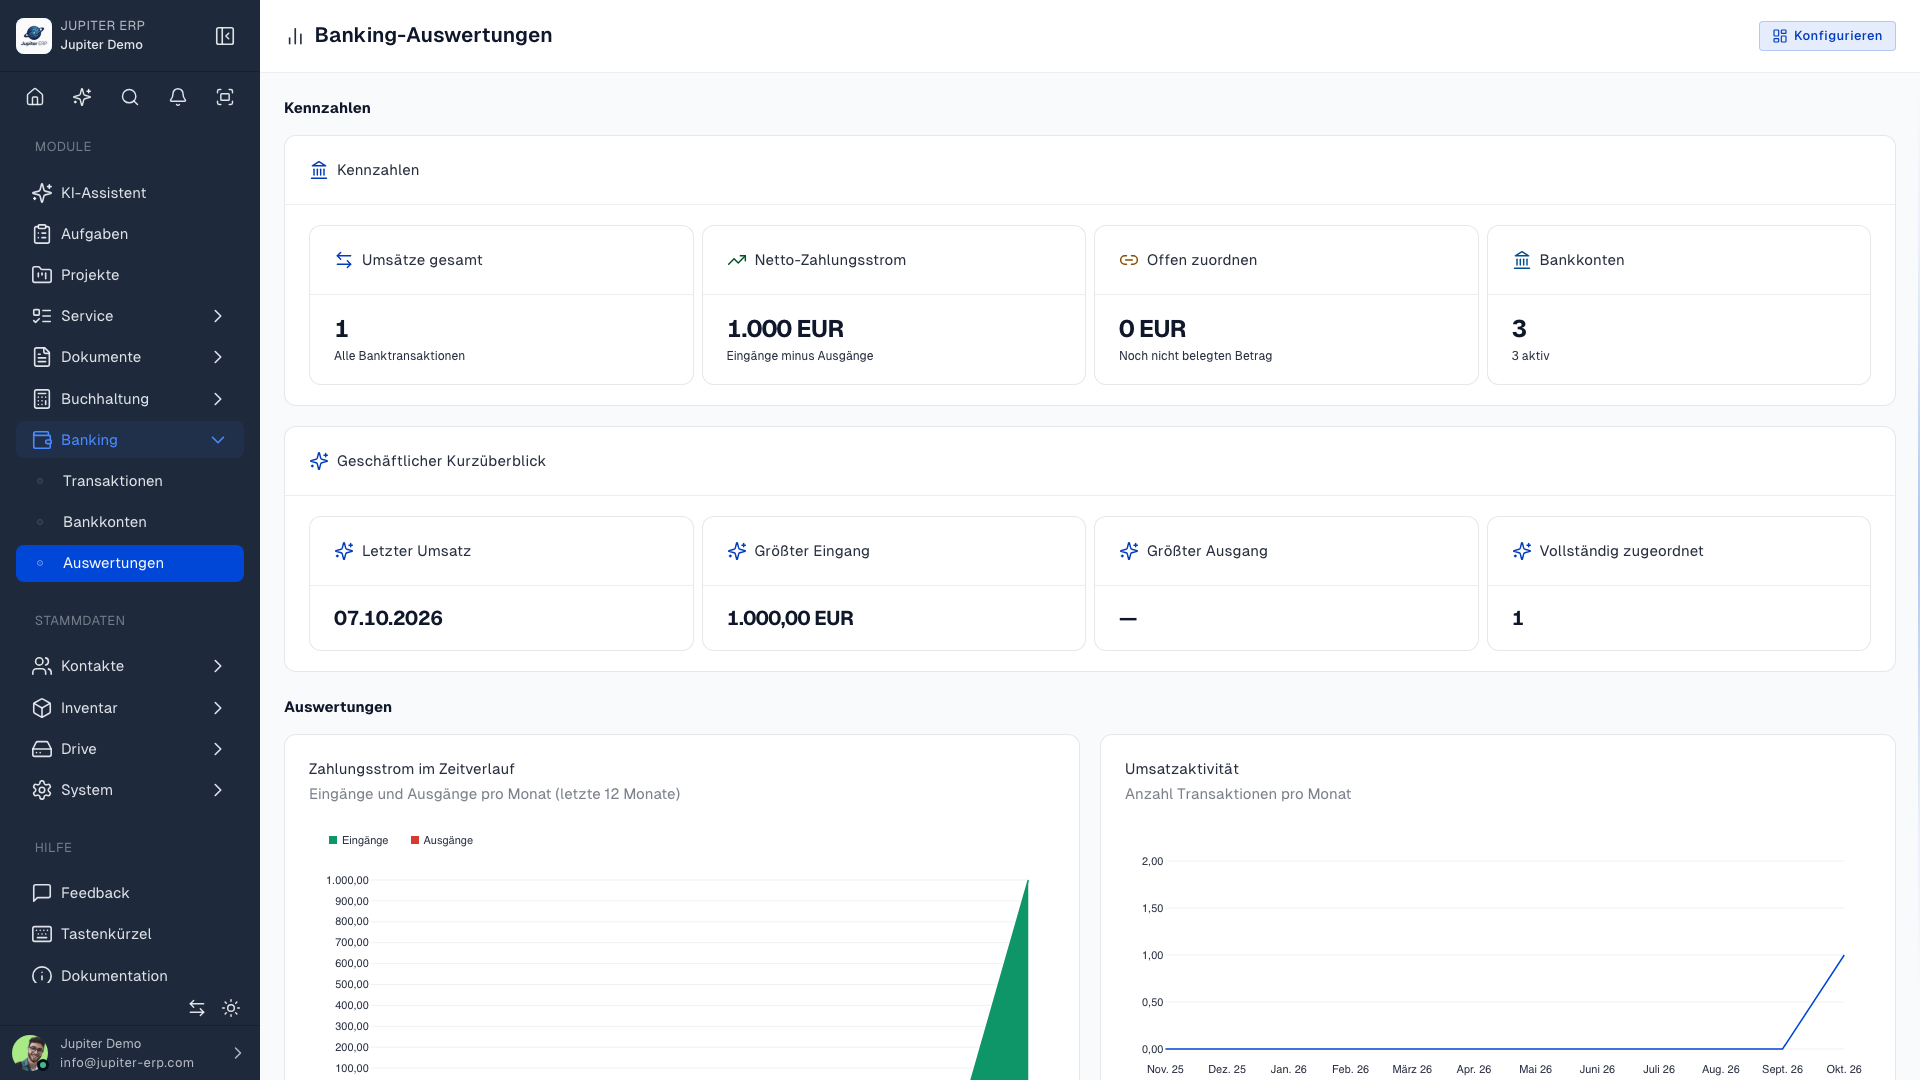Toggle light/dark theme sun icon
Screen dimensions: 1920x1080
pyautogui.click(x=231, y=1008)
